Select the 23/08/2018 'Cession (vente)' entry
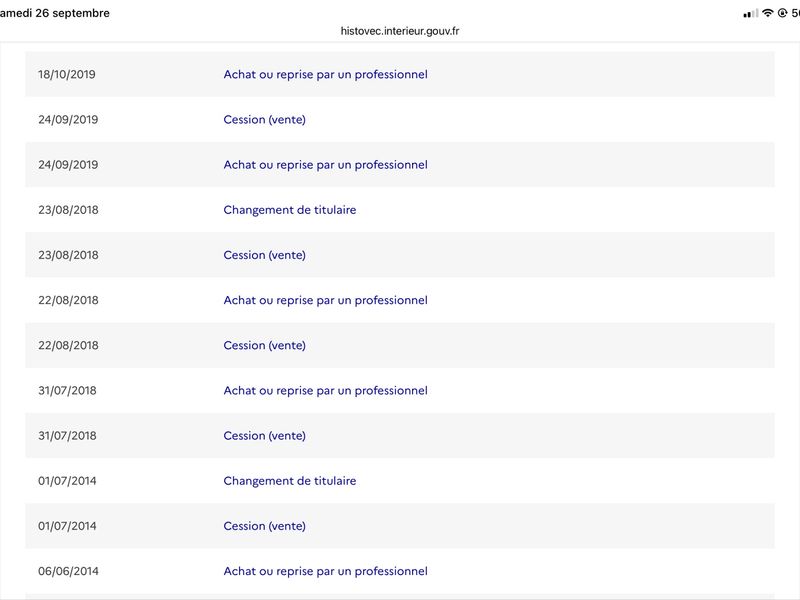The image size is (800, 600). (x=400, y=255)
